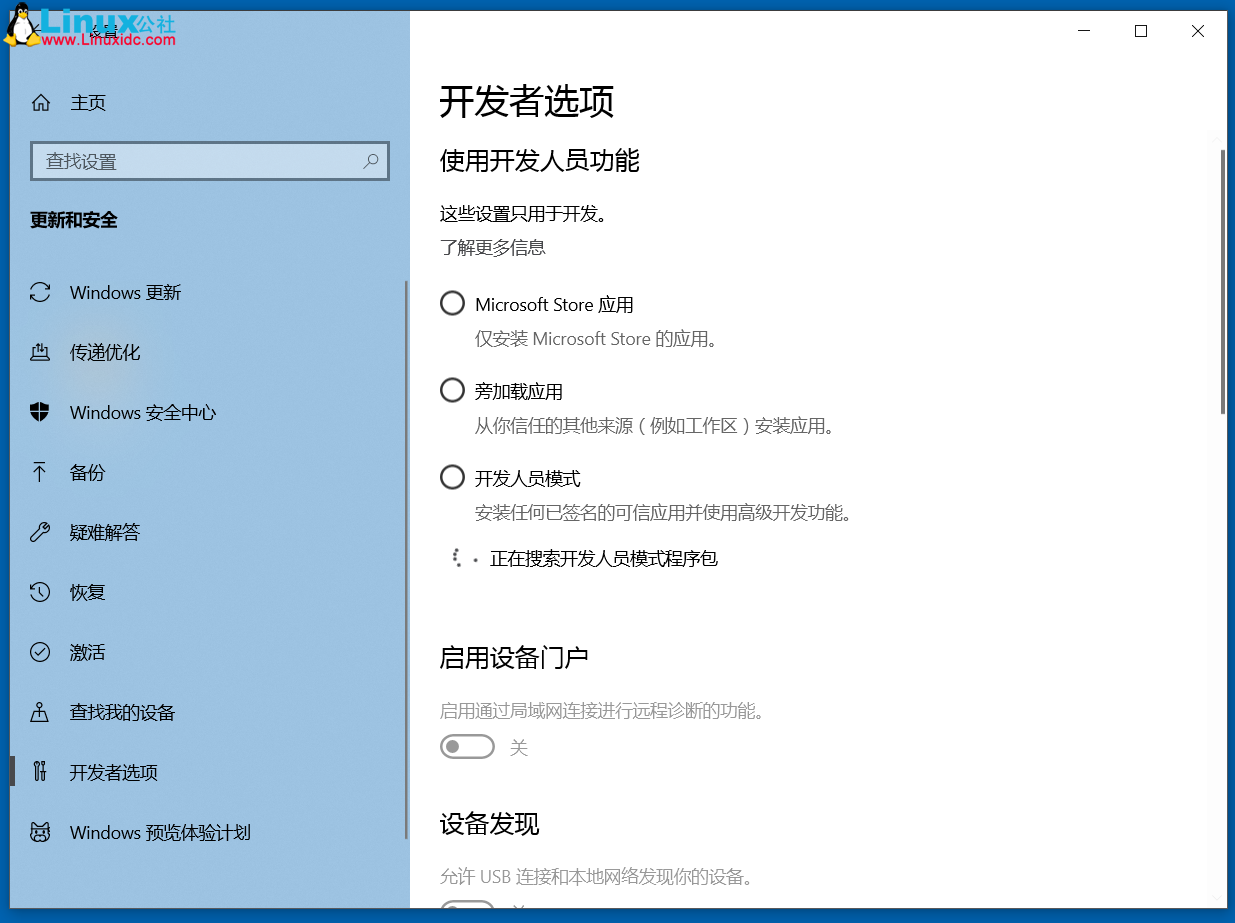
Task: Click the 传递优化 delivery icon
Action: pyautogui.click(x=40, y=352)
